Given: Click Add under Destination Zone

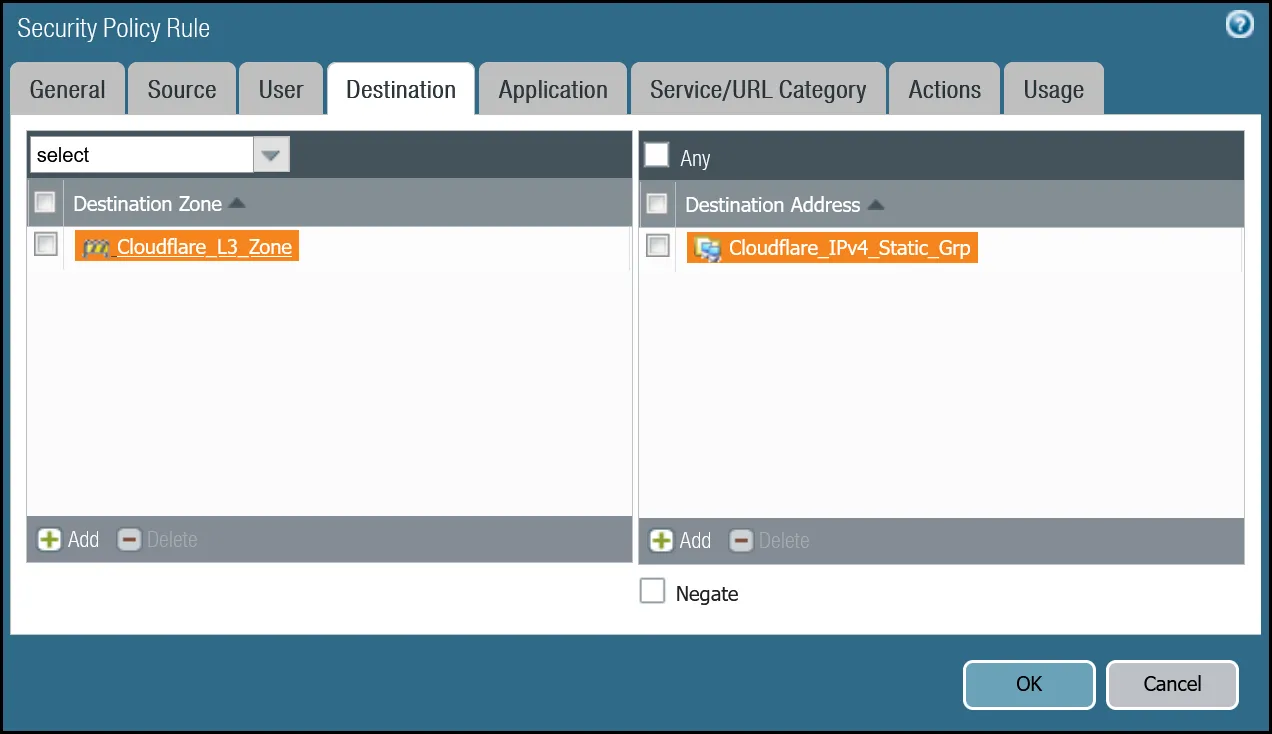Looking at the screenshot, I should [68, 540].
